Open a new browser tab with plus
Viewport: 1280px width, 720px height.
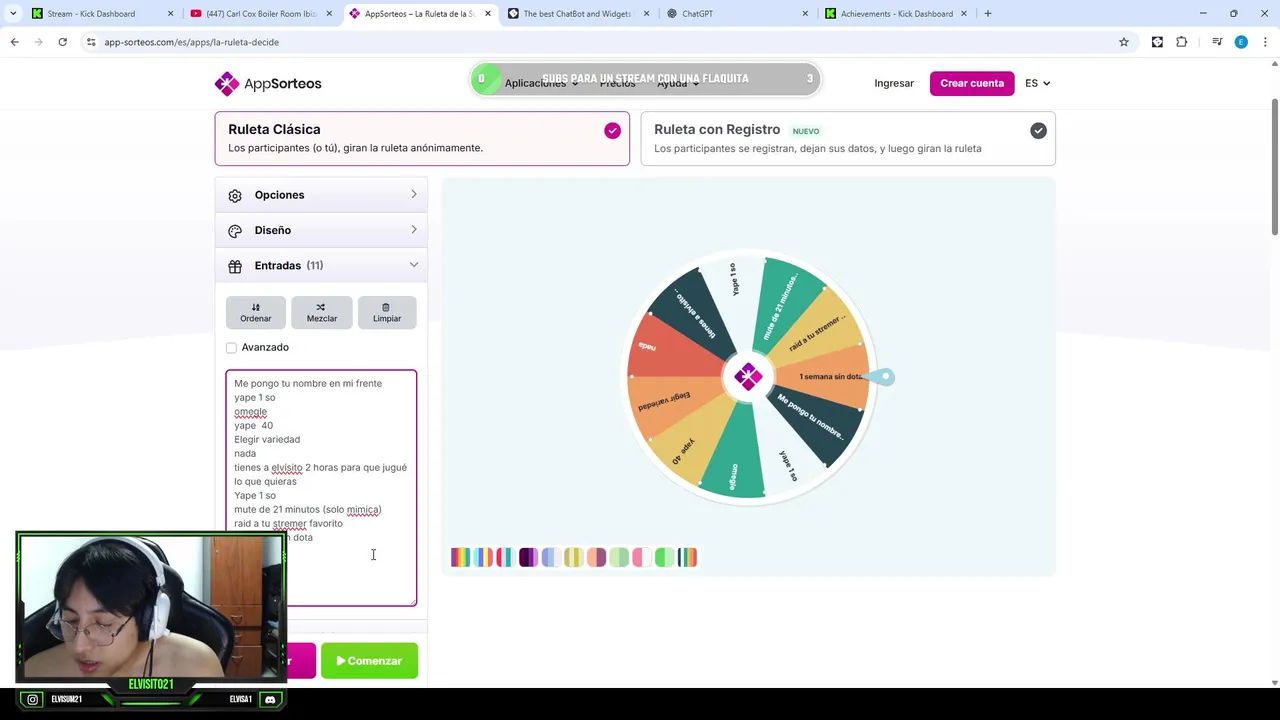coord(988,13)
